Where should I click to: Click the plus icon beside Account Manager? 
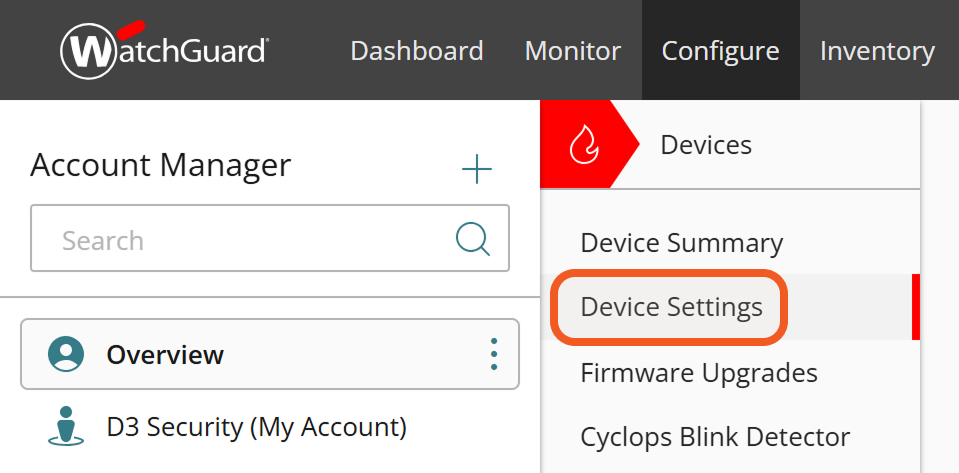click(x=477, y=169)
